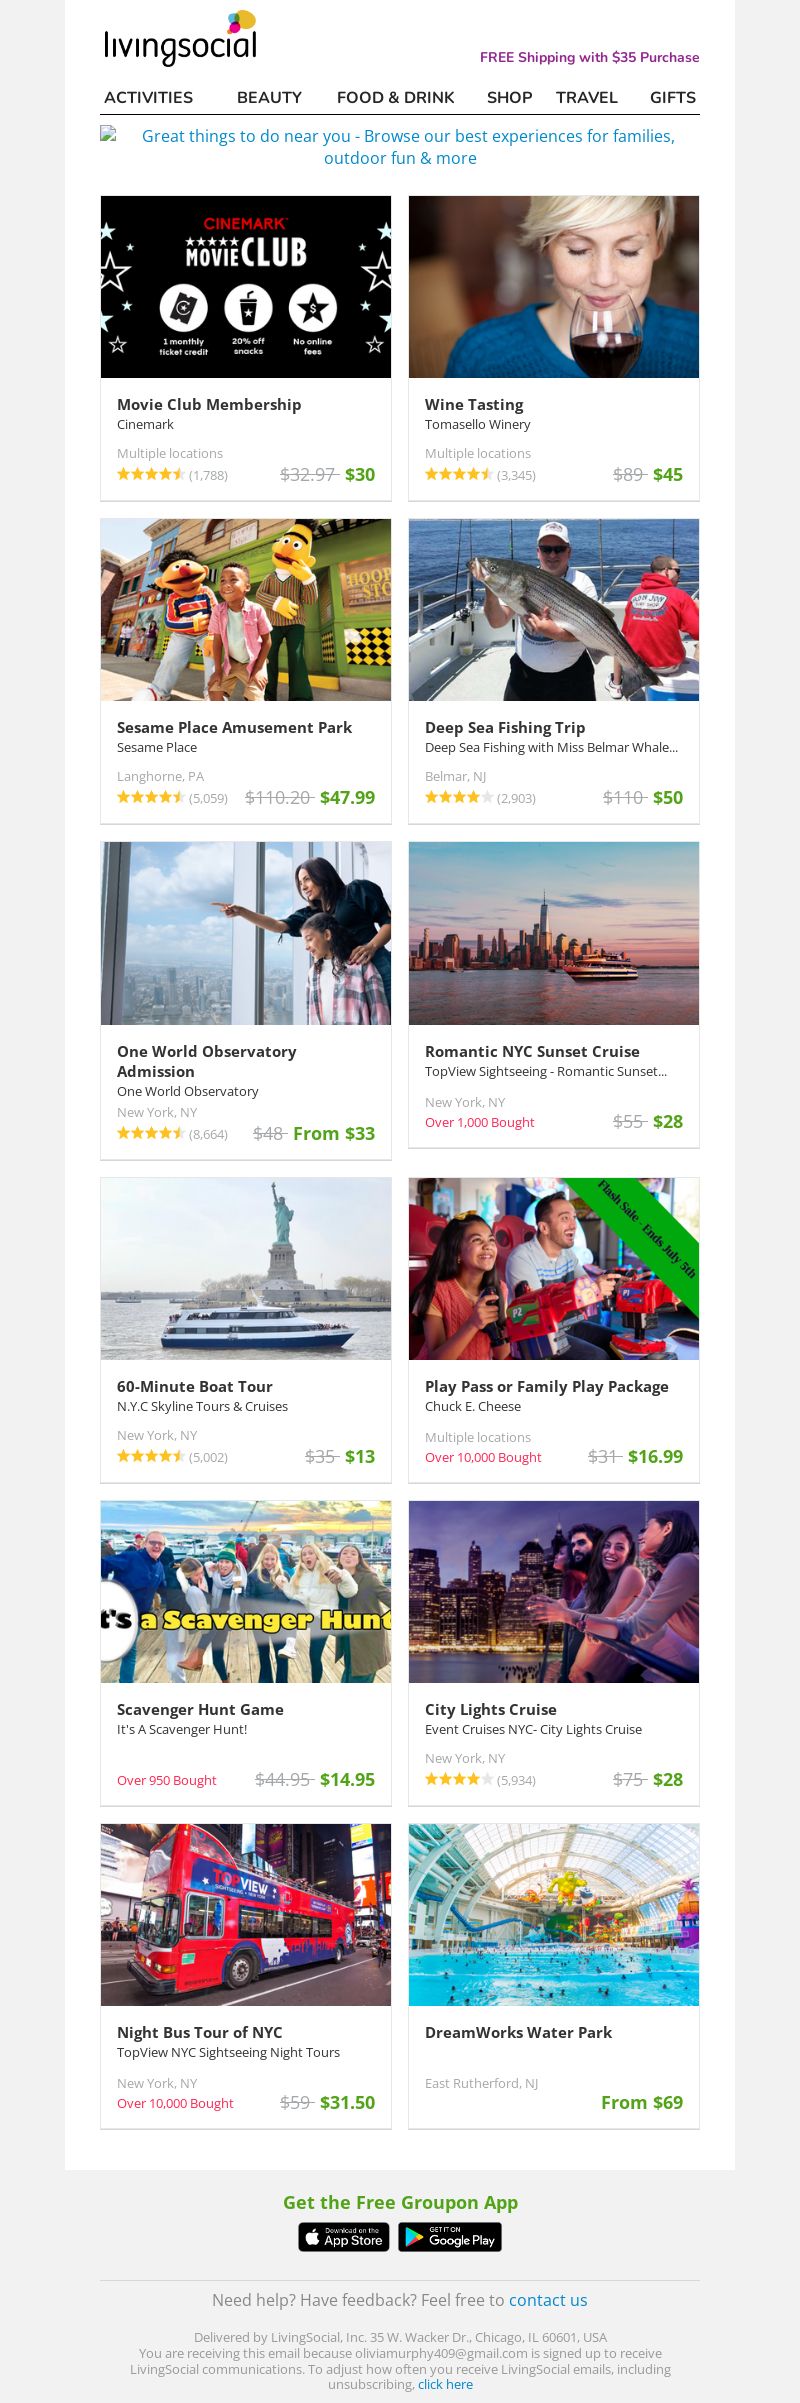Viewport: 800px width, 2403px height.
Task: Open the Gifts category
Action: click(673, 97)
